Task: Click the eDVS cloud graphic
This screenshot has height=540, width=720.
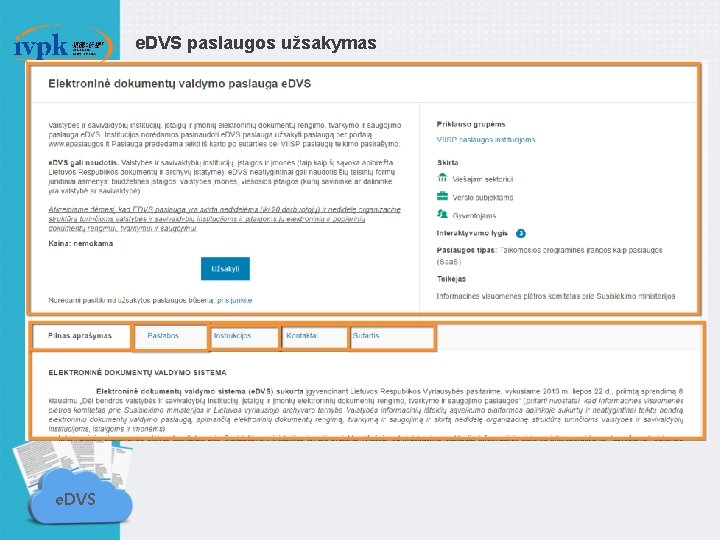Action: [80, 496]
